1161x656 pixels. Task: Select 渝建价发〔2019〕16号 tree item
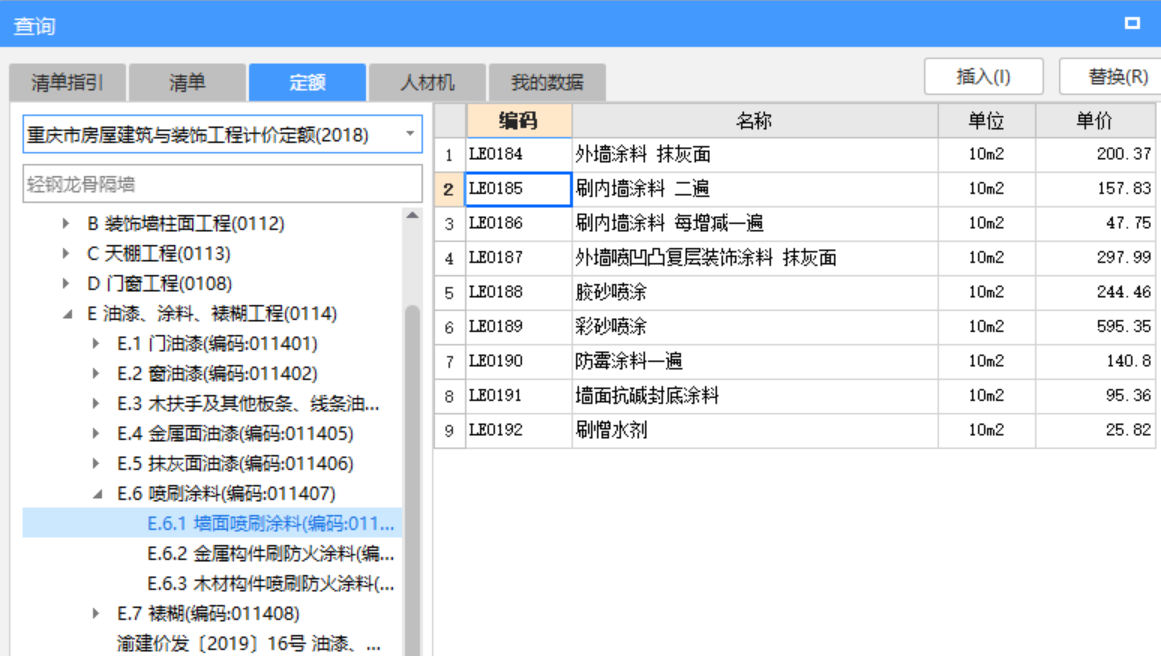tap(249, 643)
